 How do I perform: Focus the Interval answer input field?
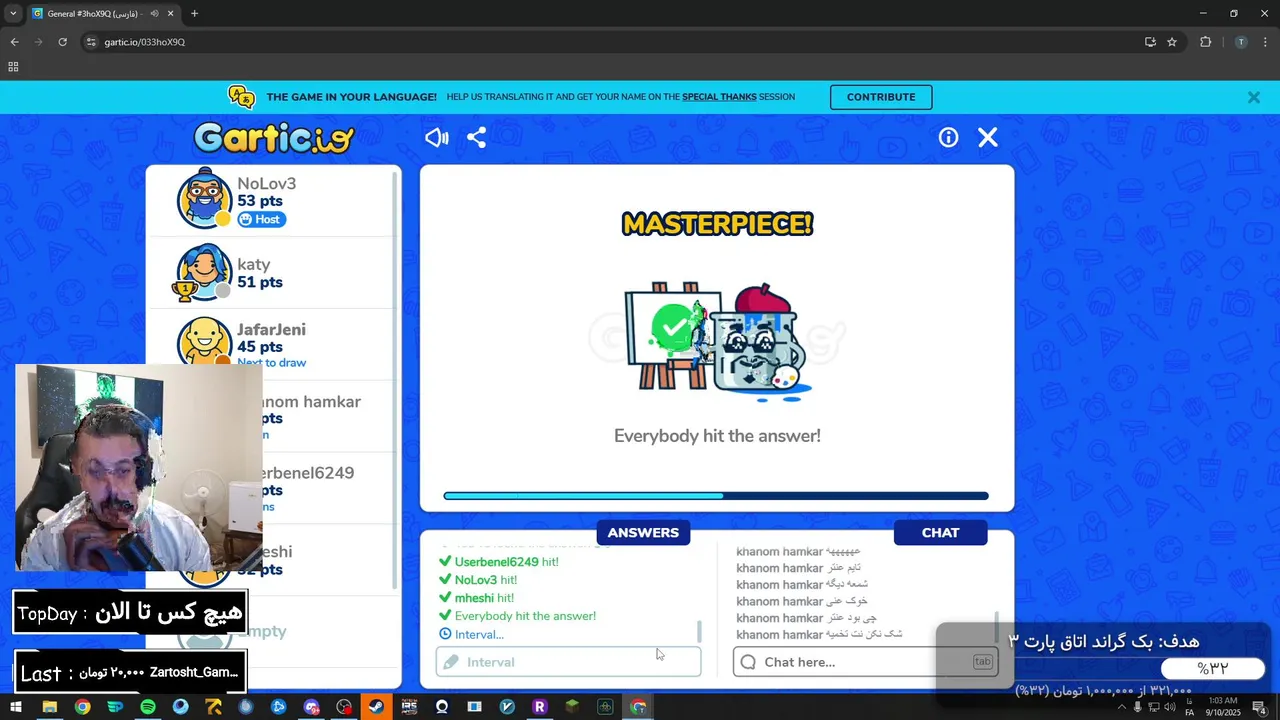568,662
